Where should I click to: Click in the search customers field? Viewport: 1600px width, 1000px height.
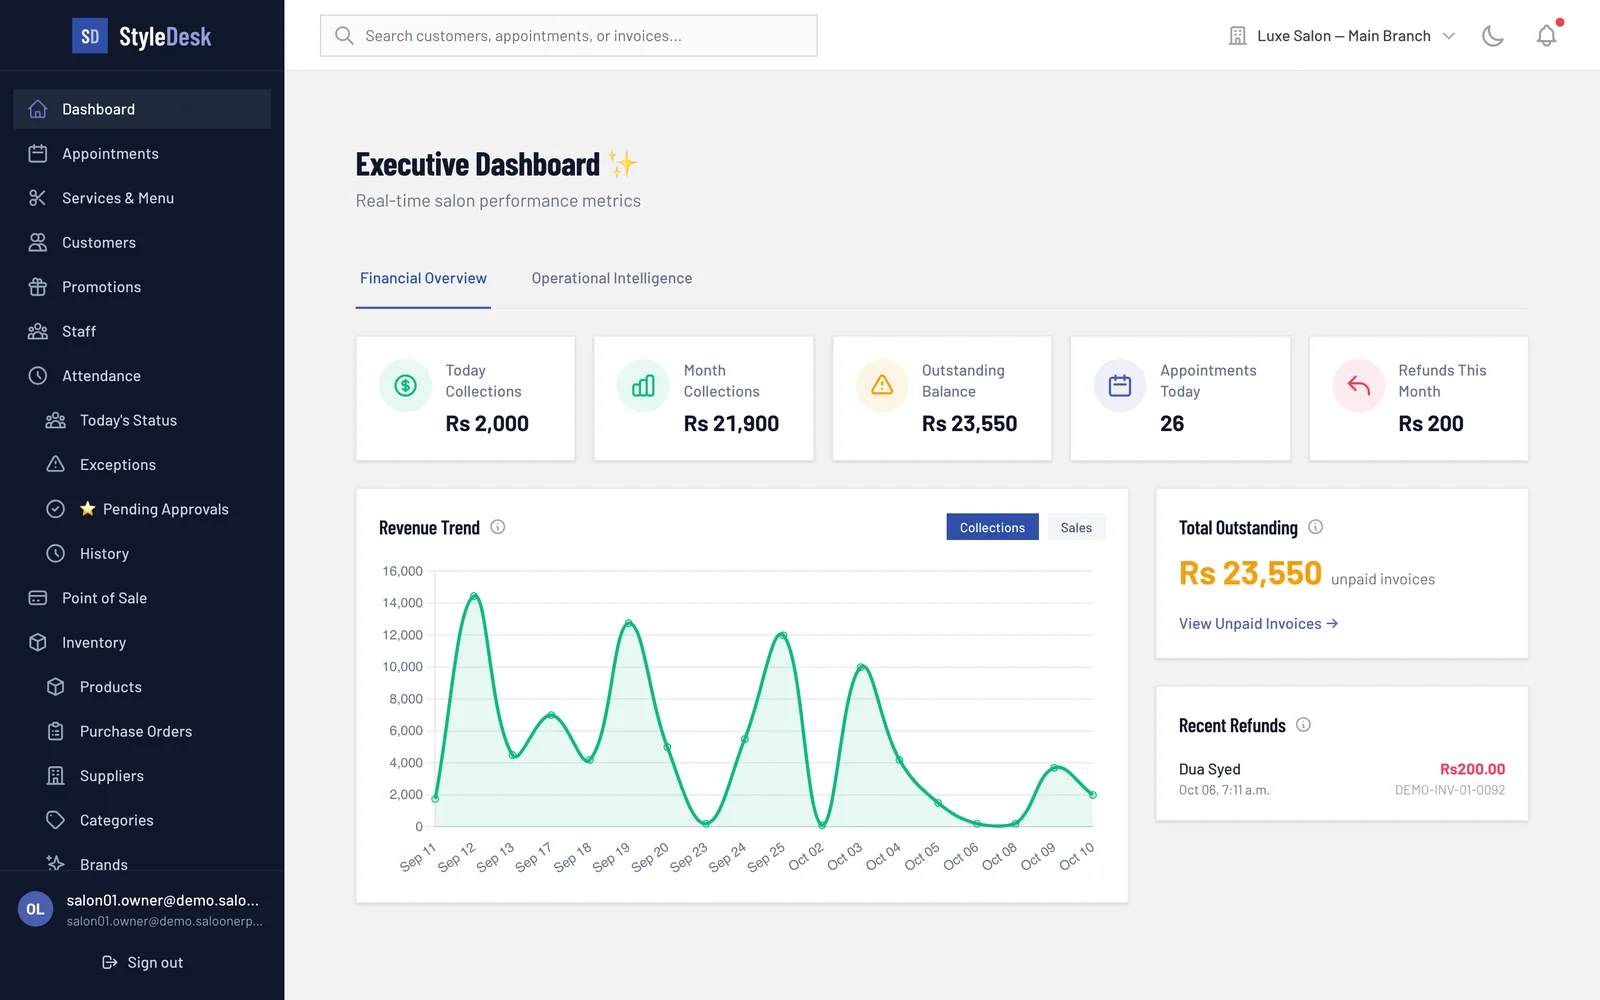(x=569, y=36)
